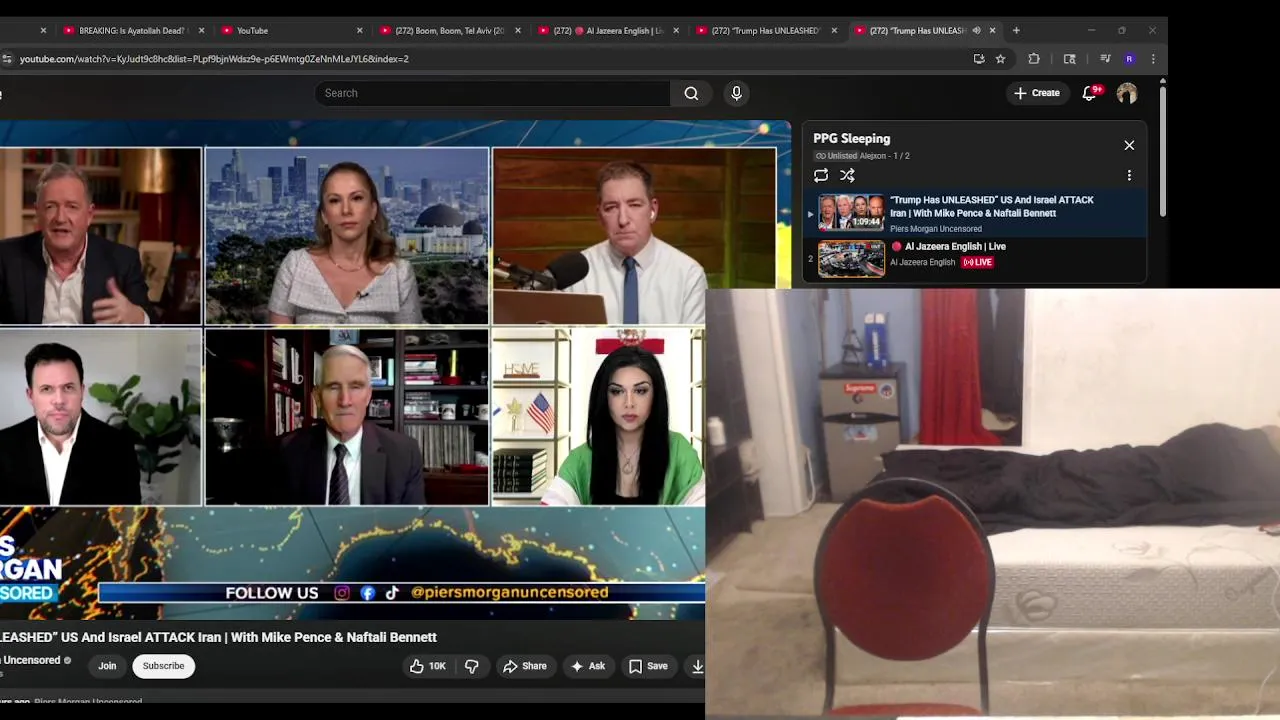Screen dimensions: 1280x720
Task: Open the Trump Has UNLEASHED playlist thumbnail
Action: (851, 212)
